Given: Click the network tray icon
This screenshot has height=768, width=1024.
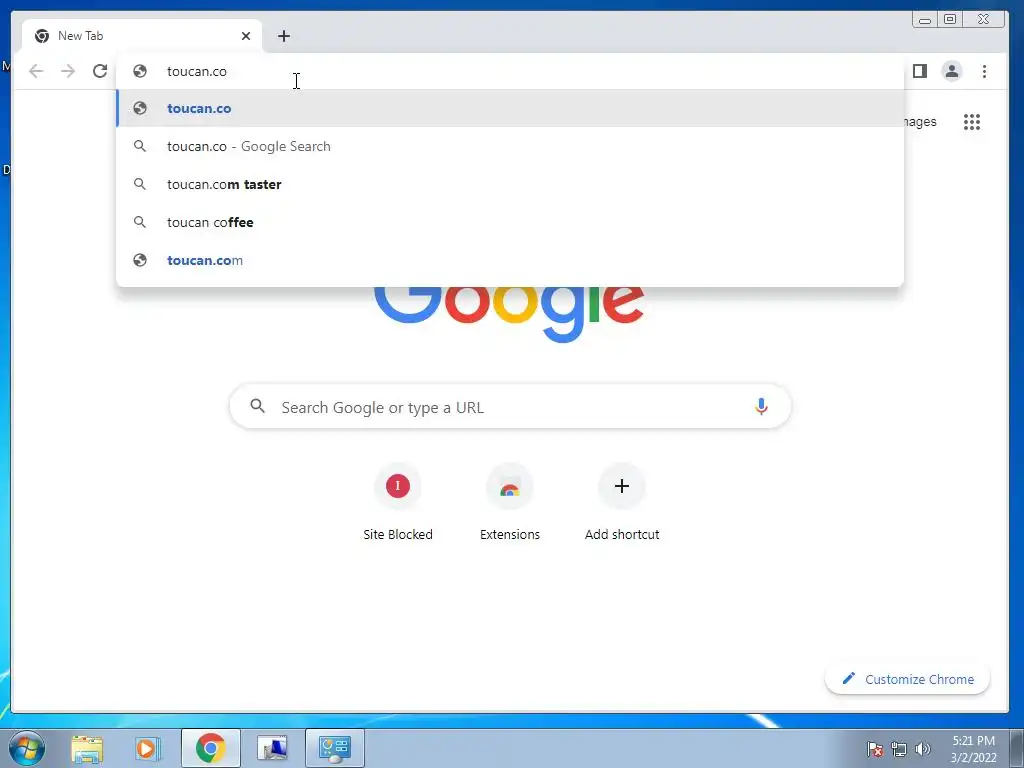Looking at the screenshot, I should 899,748.
